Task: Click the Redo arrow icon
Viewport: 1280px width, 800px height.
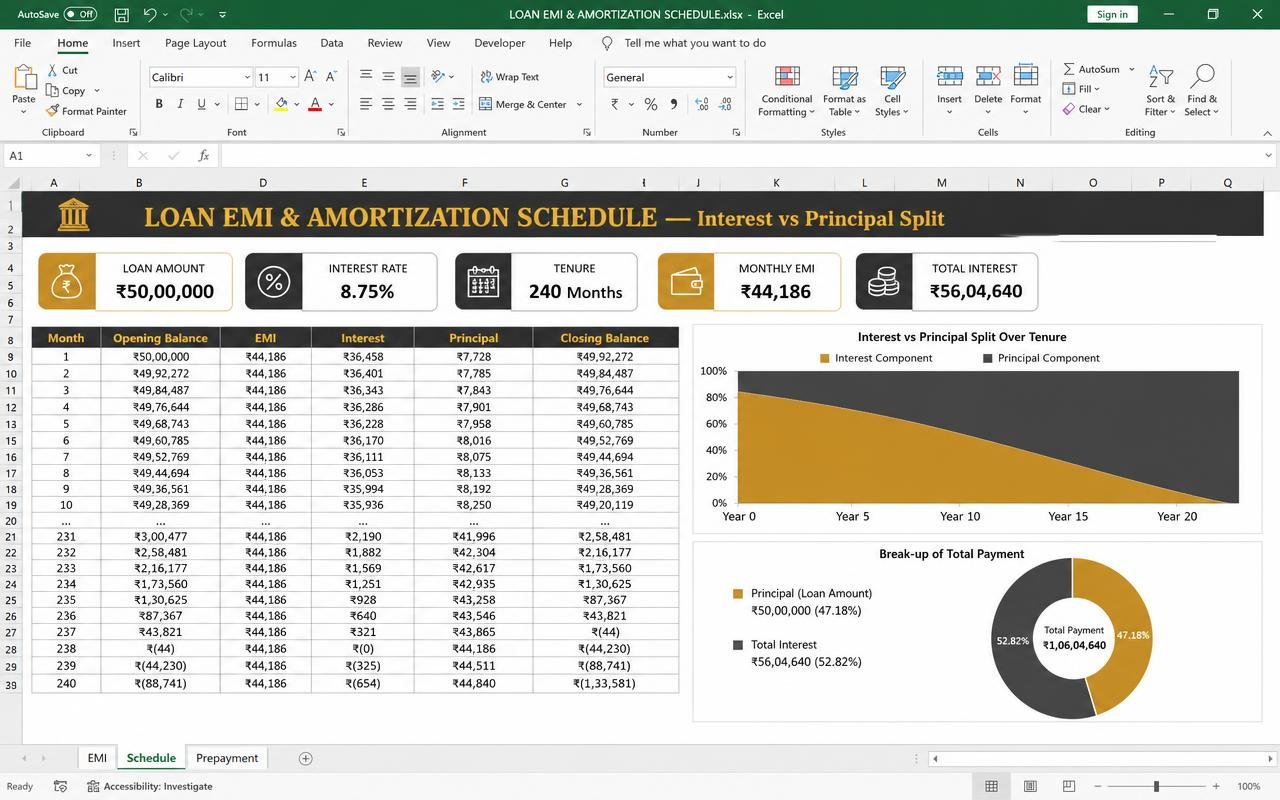Action: click(x=186, y=14)
